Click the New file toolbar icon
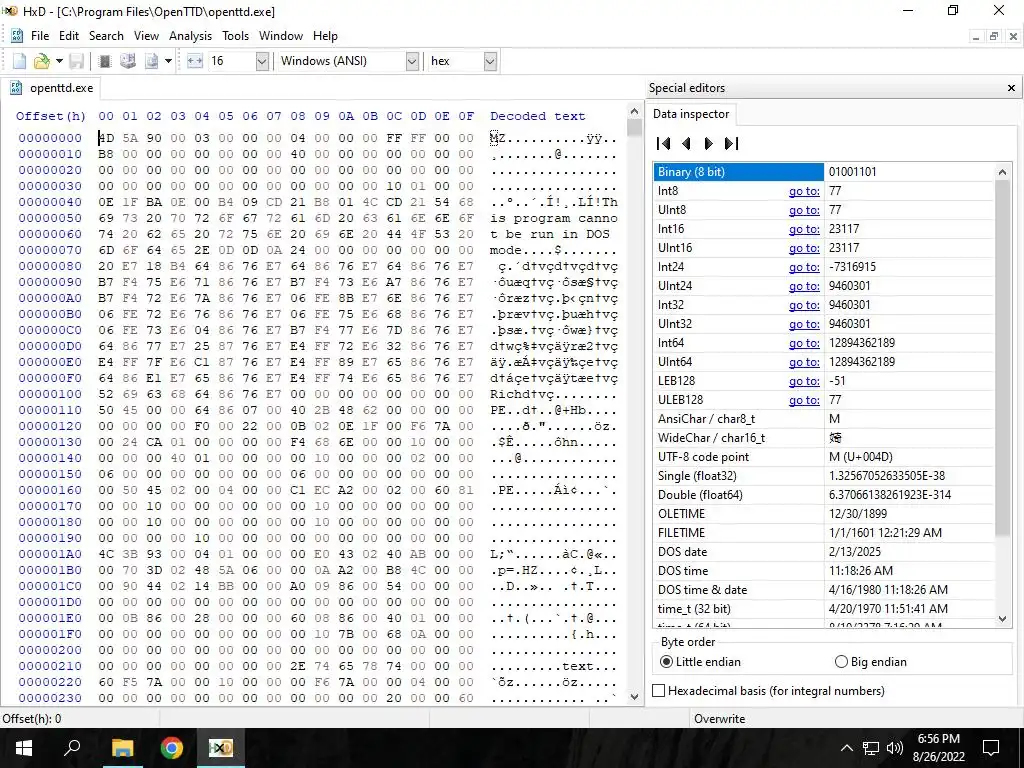This screenshot has height=768, width=1024. [x=20, y=61]
